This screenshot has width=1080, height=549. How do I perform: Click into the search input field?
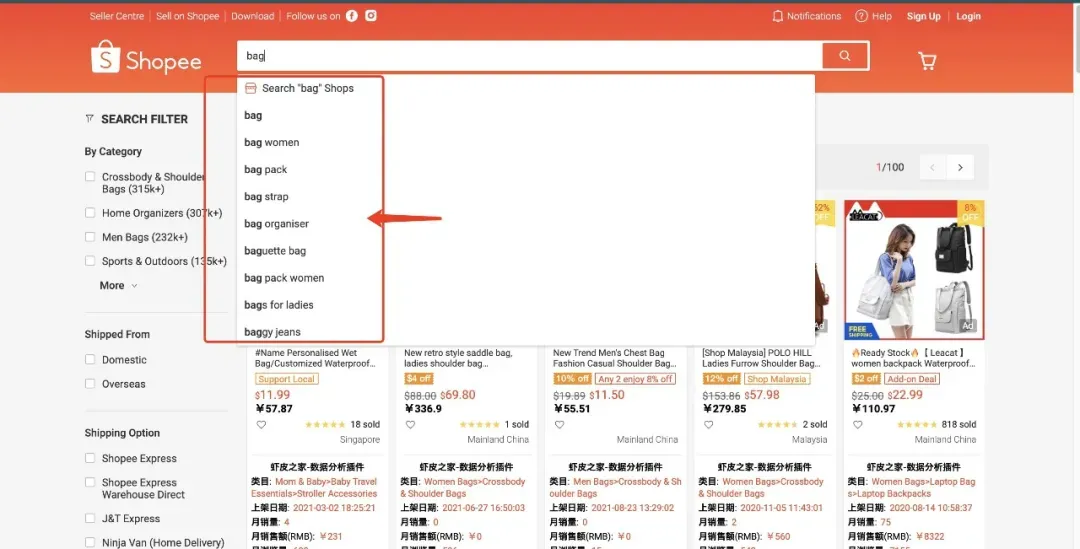(x=530, y=56)
